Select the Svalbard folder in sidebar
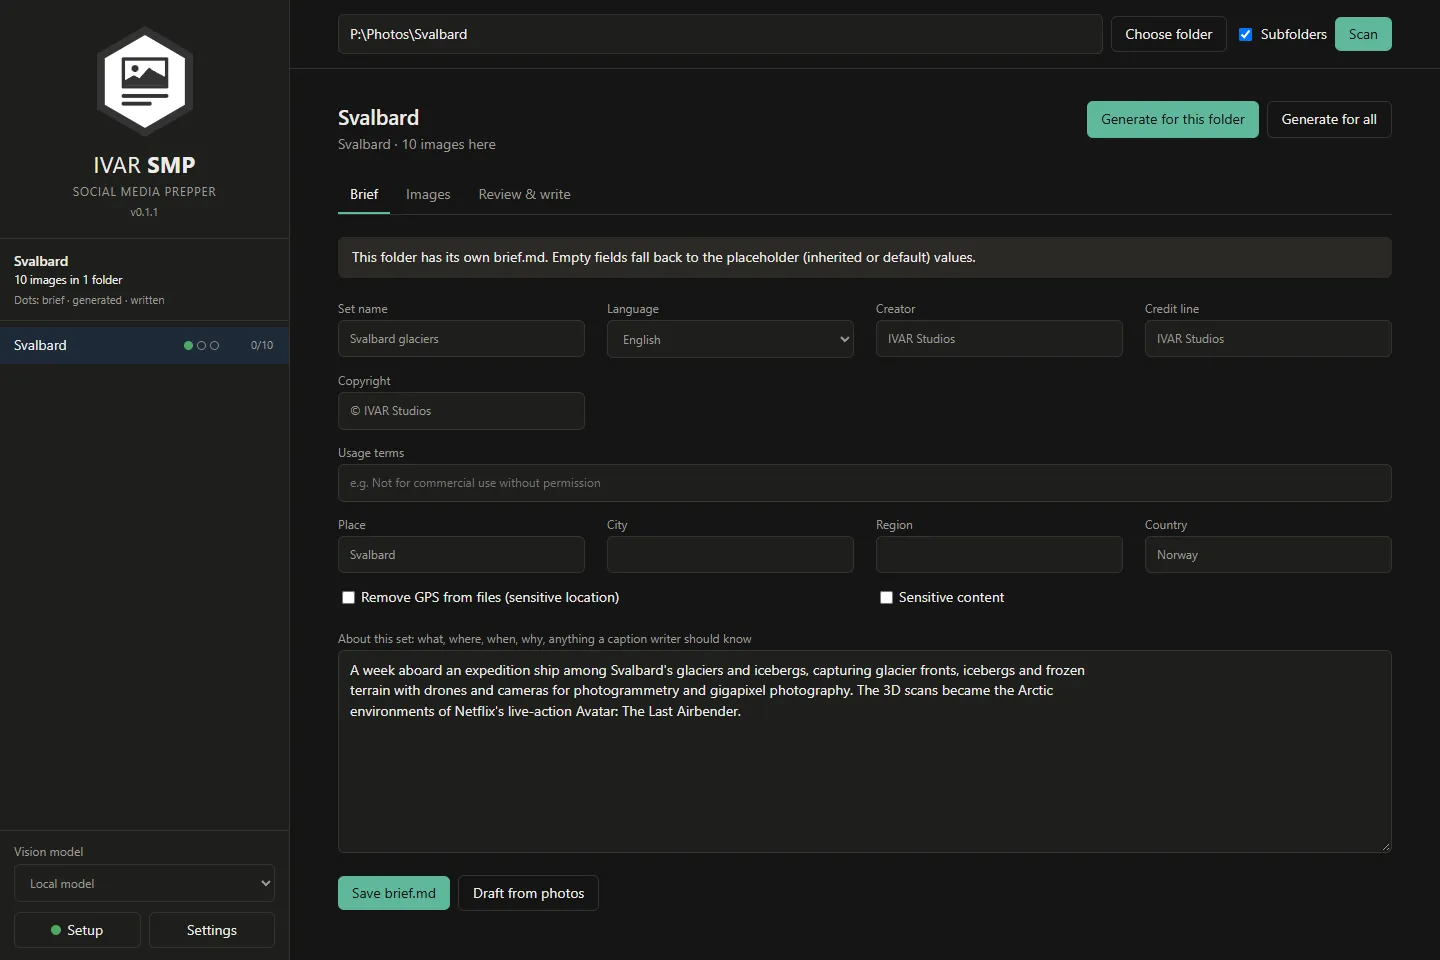The width and height of the screenshot is (1440, 960). (144, 345)
